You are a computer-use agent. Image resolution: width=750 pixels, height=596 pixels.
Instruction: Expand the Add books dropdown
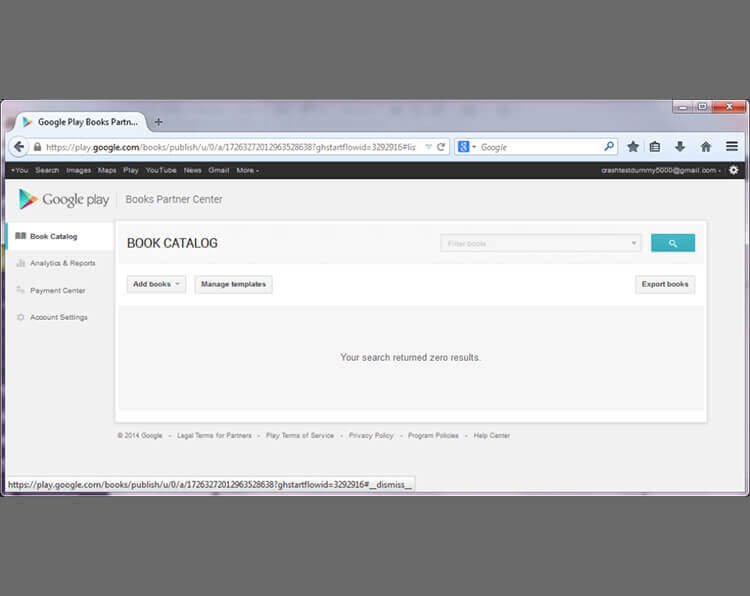[x=156, y=284]
